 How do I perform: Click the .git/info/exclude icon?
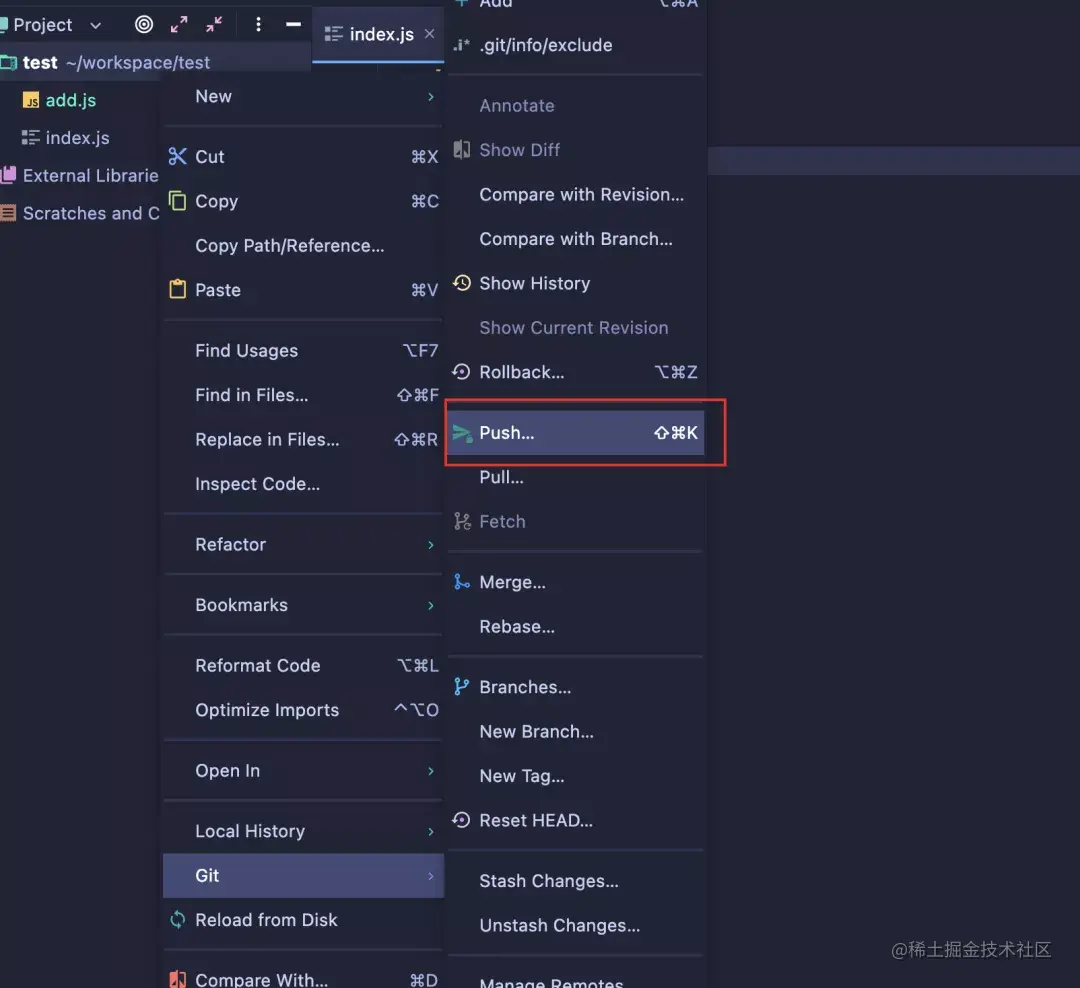point(461,45)
